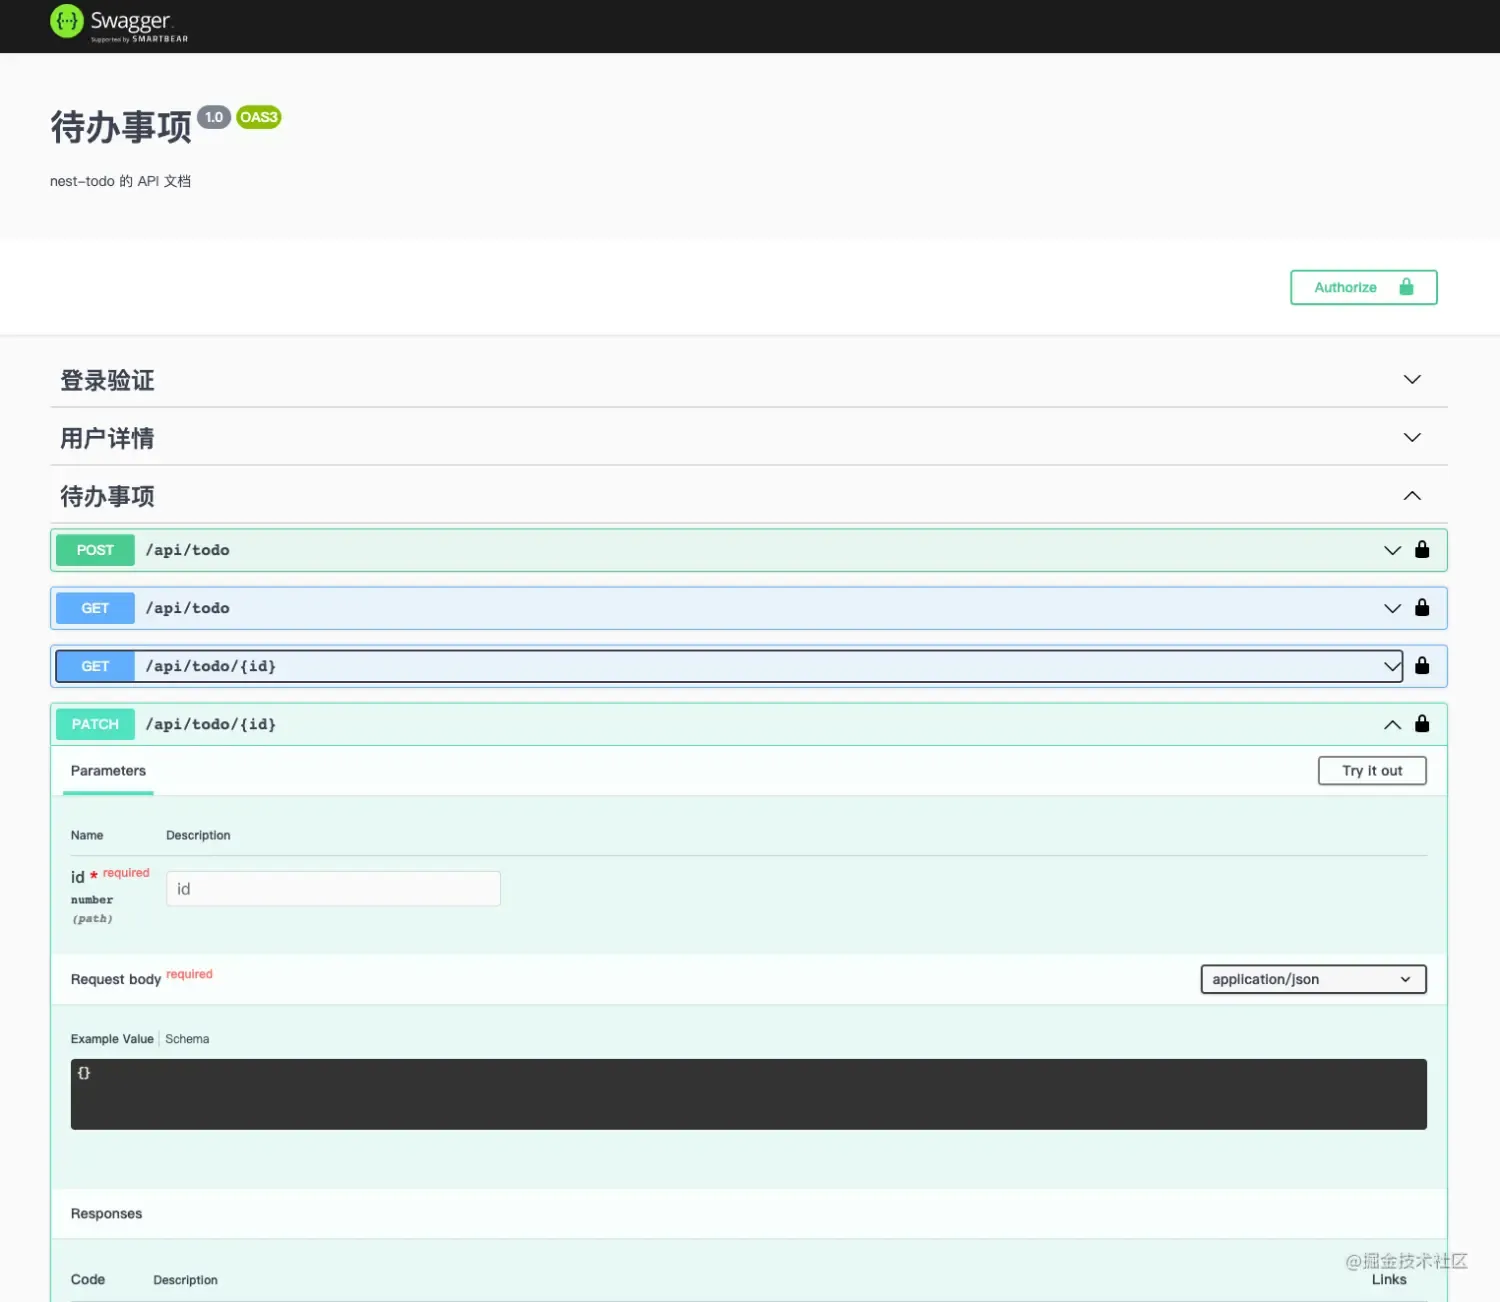Expand the GET /api/todo operation chevron
Screen dimensions: 1500x1302
click(x=1391, y=608)
